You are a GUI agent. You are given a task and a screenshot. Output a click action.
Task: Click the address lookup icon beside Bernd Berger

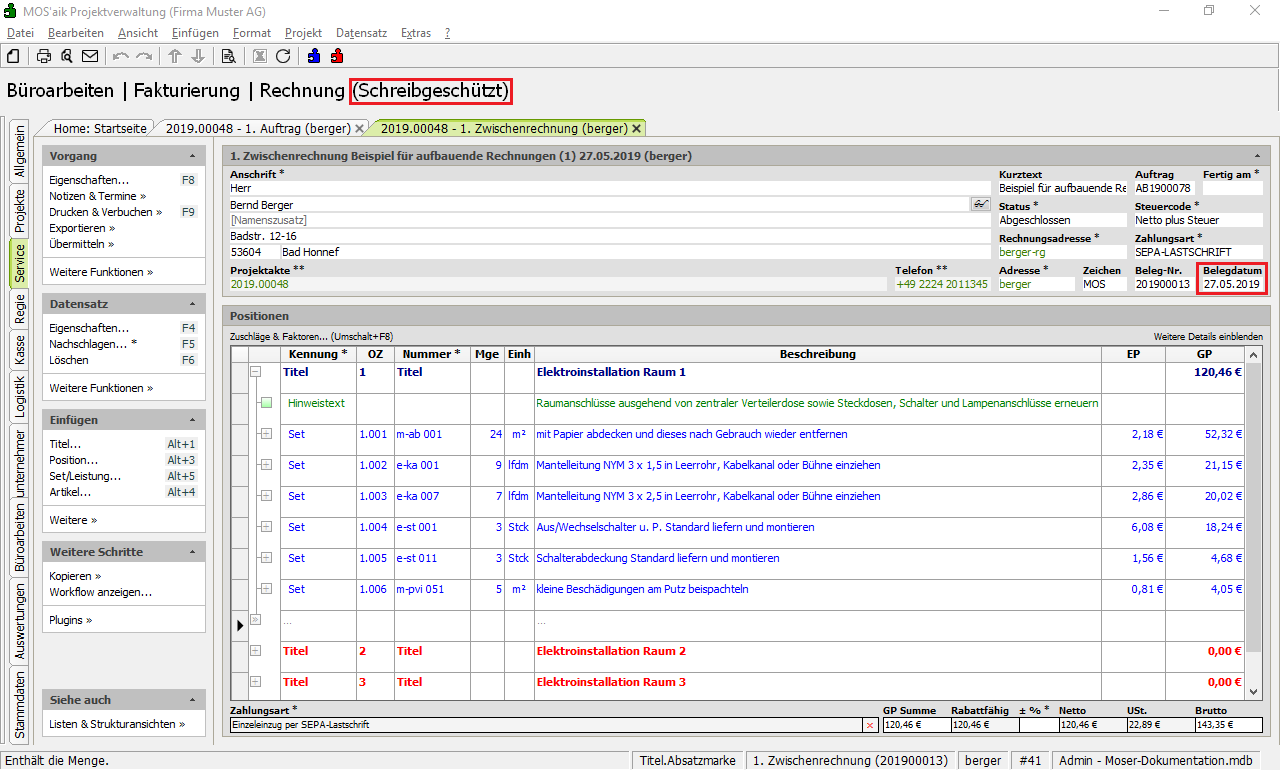[x=980, y=204]
